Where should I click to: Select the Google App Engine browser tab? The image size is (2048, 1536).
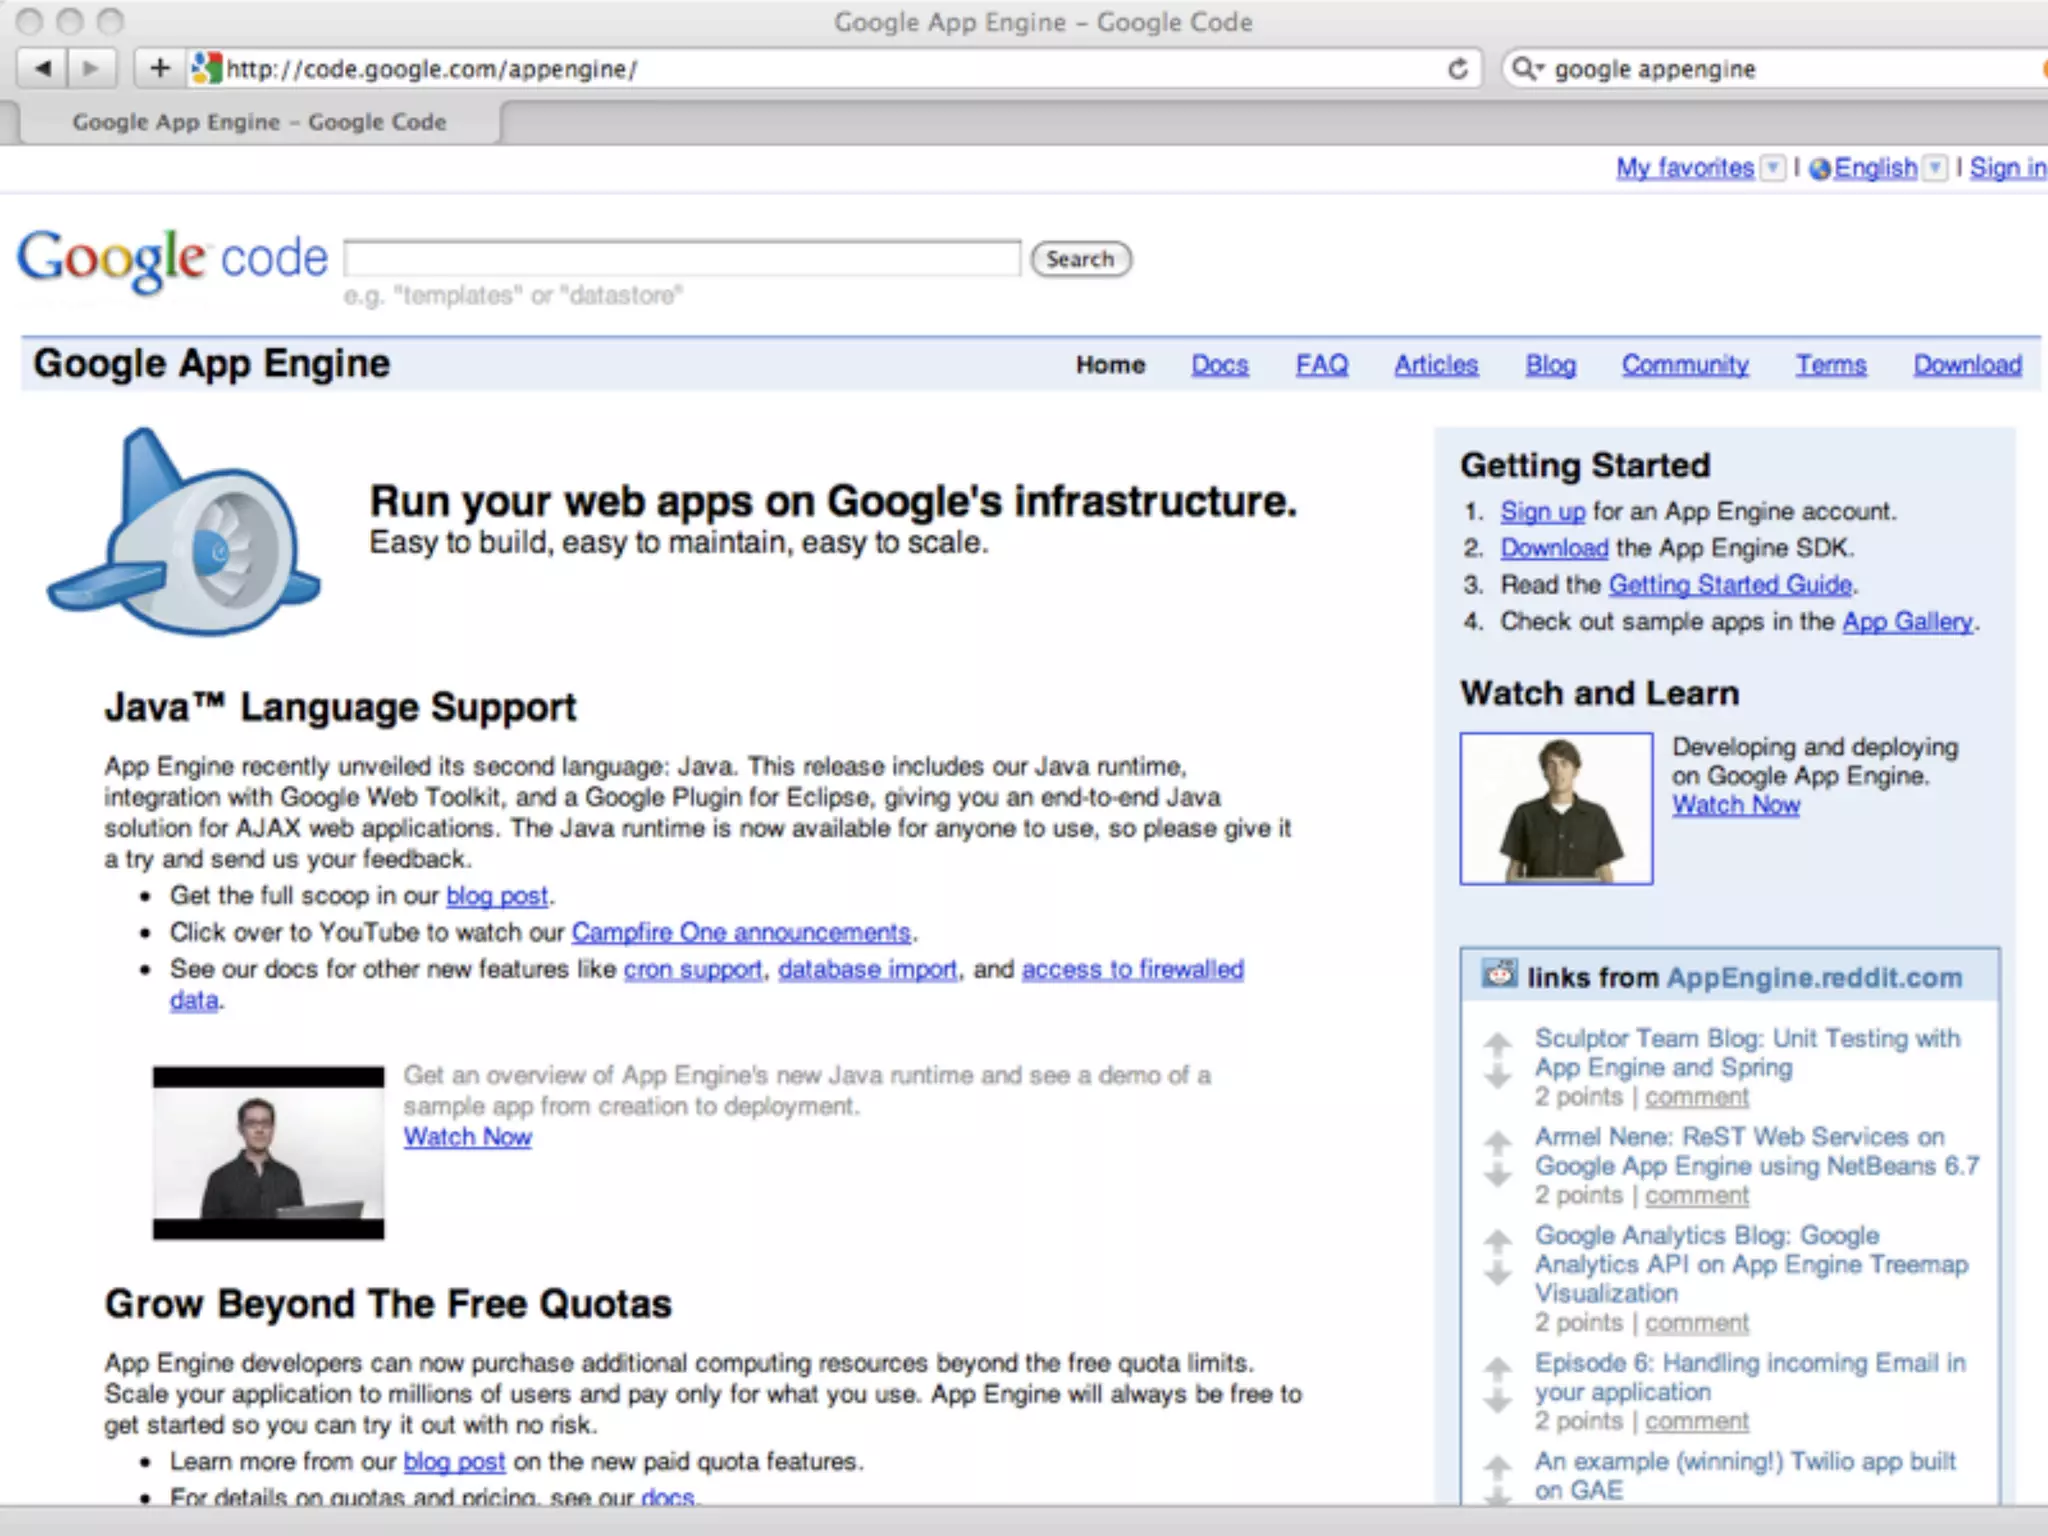[258, 122]
